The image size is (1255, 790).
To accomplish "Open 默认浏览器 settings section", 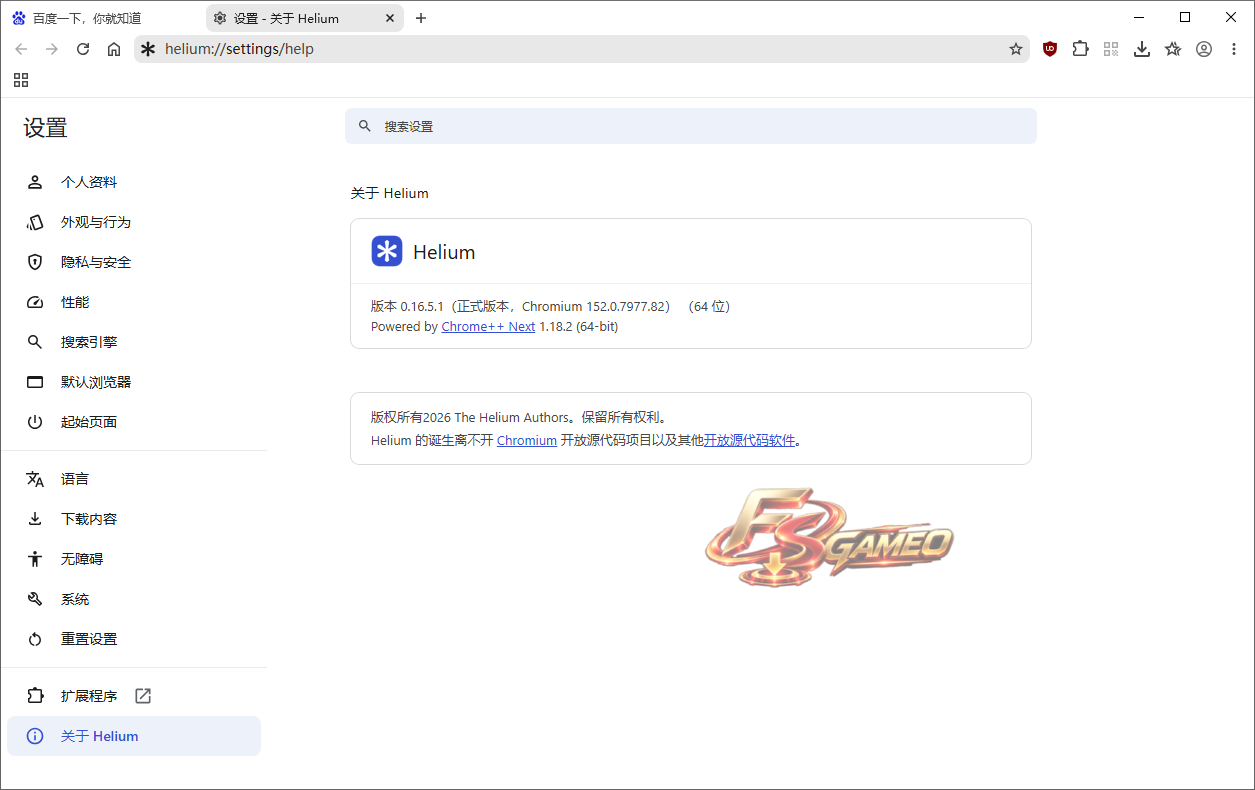I will click(134, 382).
